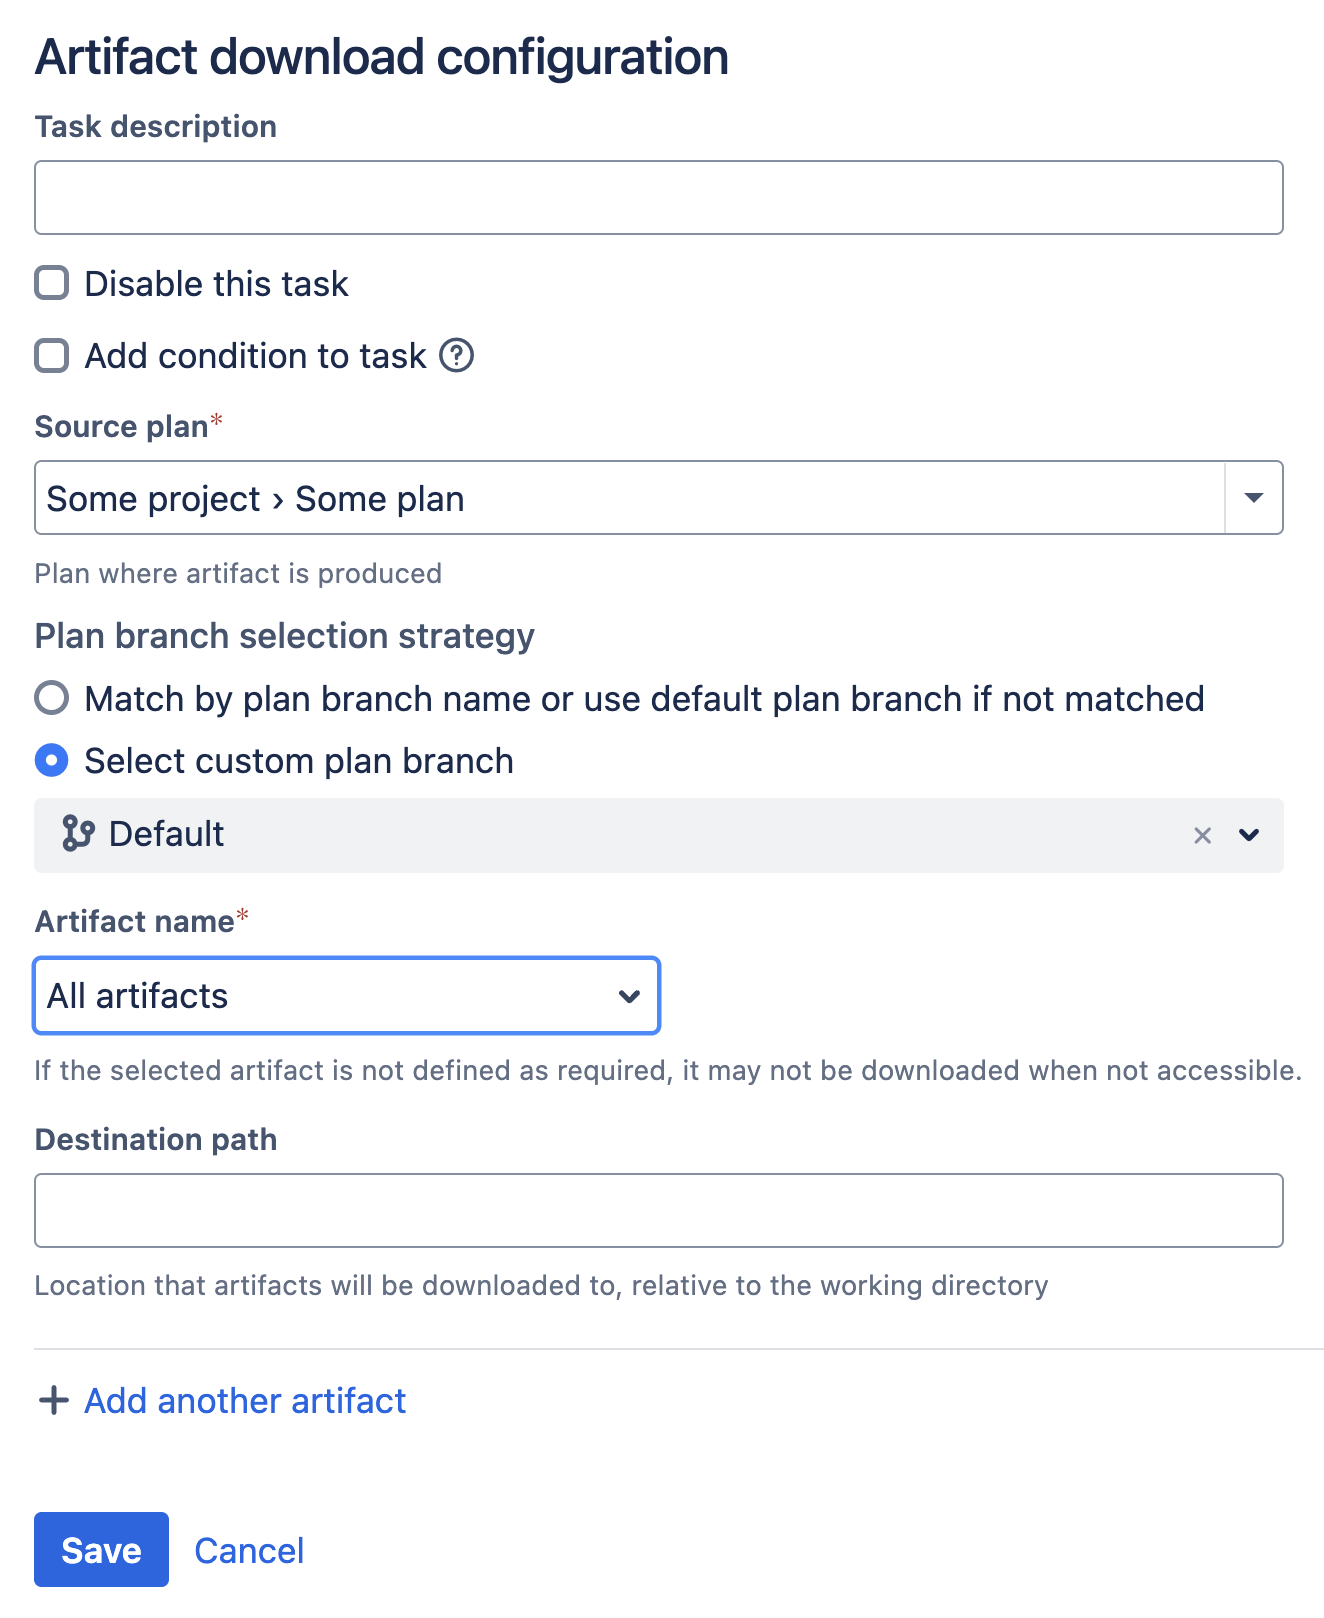Click into the Destination path field
The image size is (1324, 1618).
click(658, 1211)
